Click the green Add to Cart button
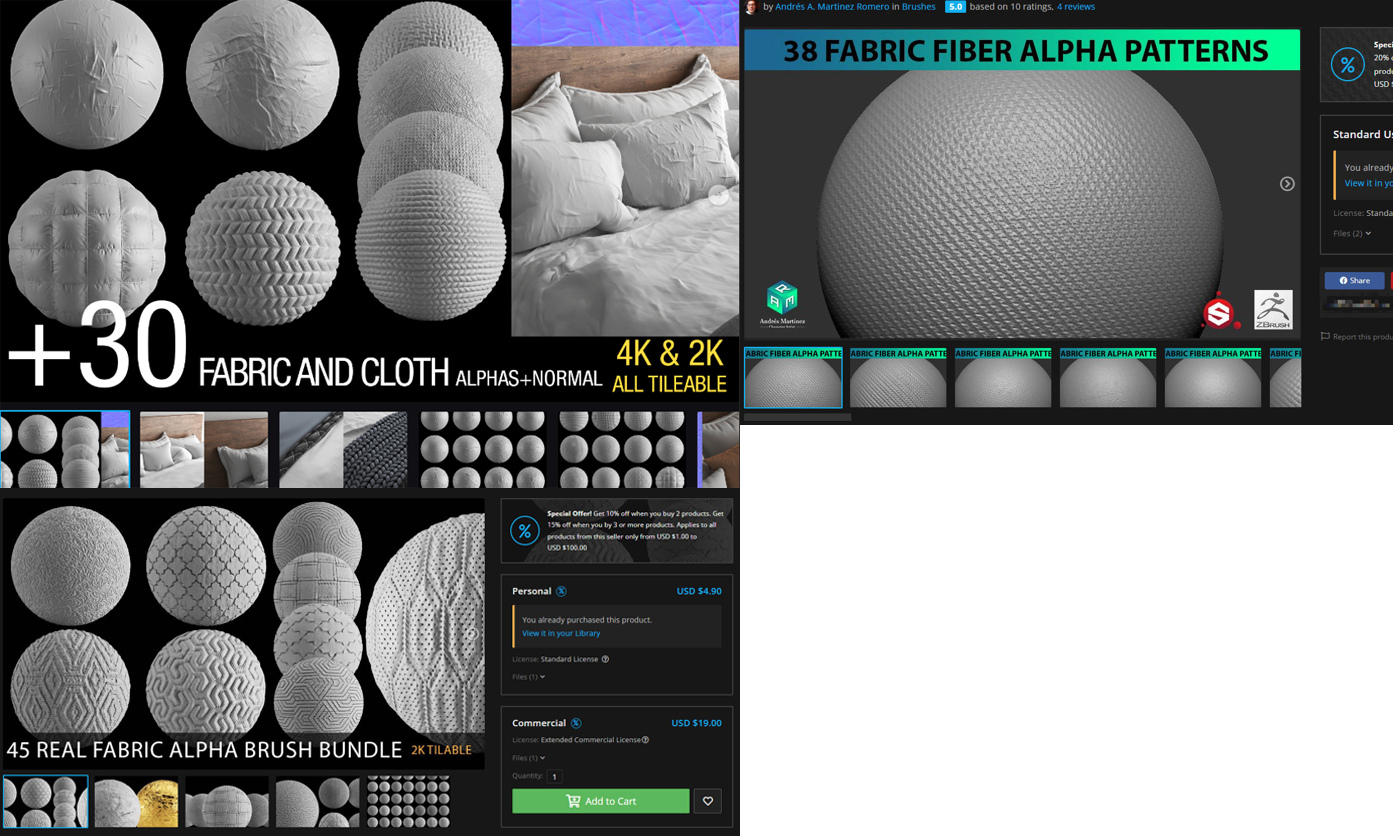This screenshot has height=836, width=1393. tap(601, 801)
